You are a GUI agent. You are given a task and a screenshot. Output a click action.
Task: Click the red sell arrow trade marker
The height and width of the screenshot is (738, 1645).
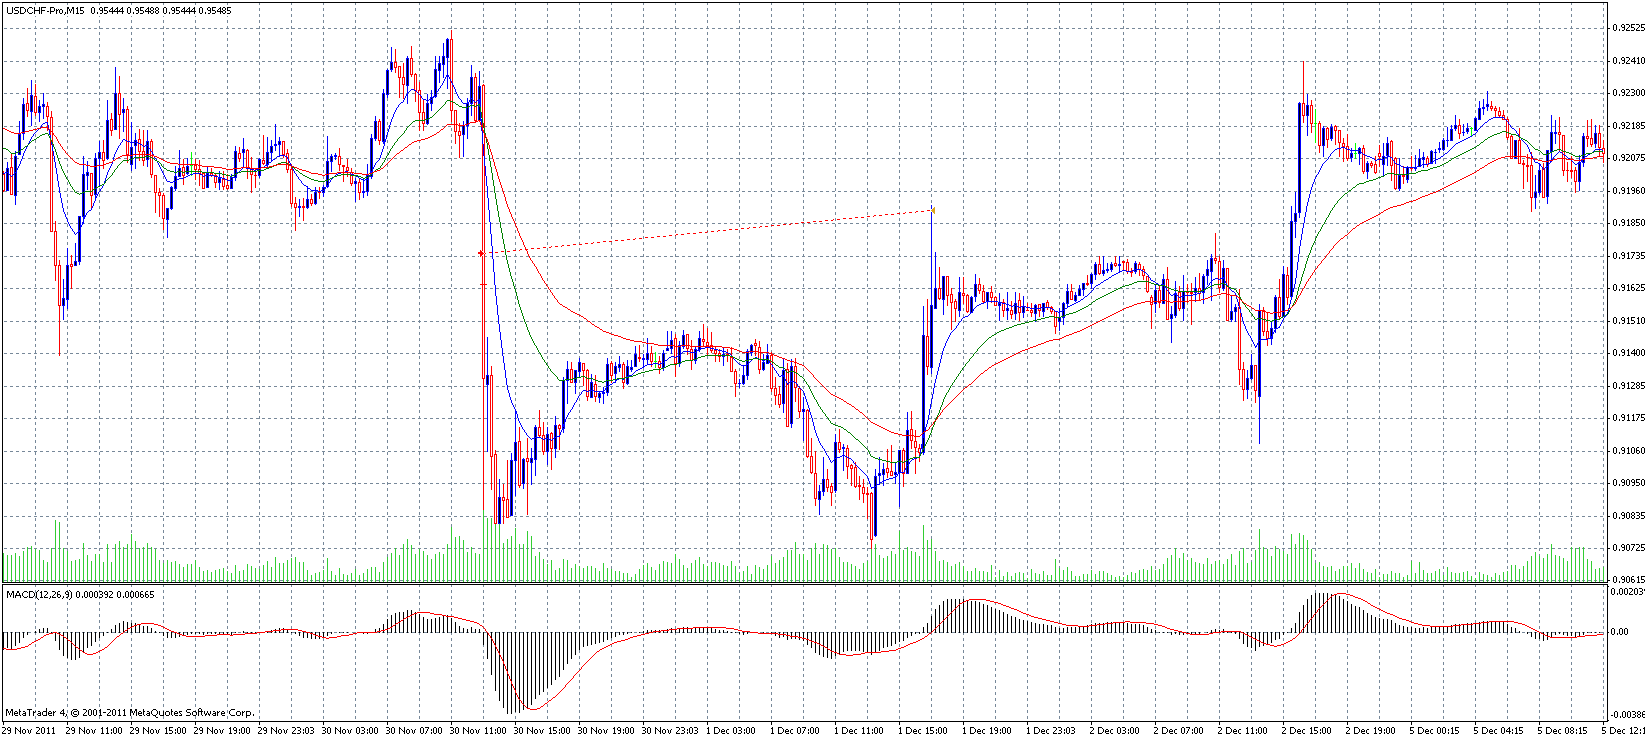coord(482,254)
